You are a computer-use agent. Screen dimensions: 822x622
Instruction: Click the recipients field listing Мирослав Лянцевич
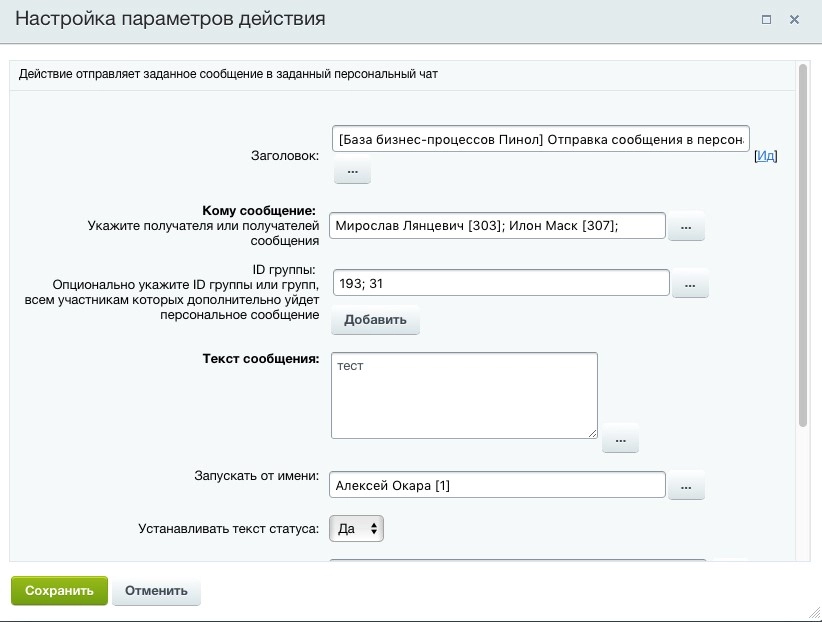coord(500,226)
